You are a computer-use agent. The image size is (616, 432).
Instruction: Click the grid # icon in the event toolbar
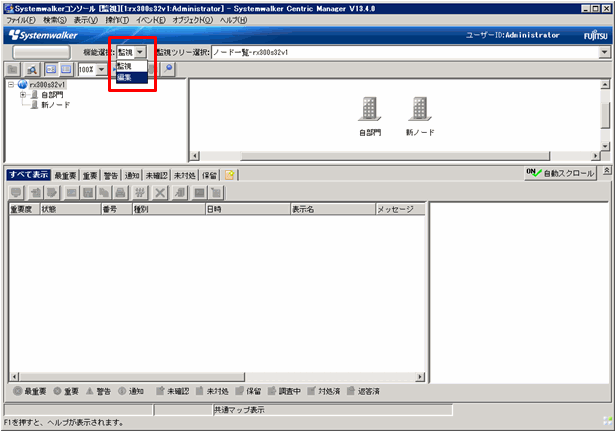pyautogui.click(x=139, y=193)
